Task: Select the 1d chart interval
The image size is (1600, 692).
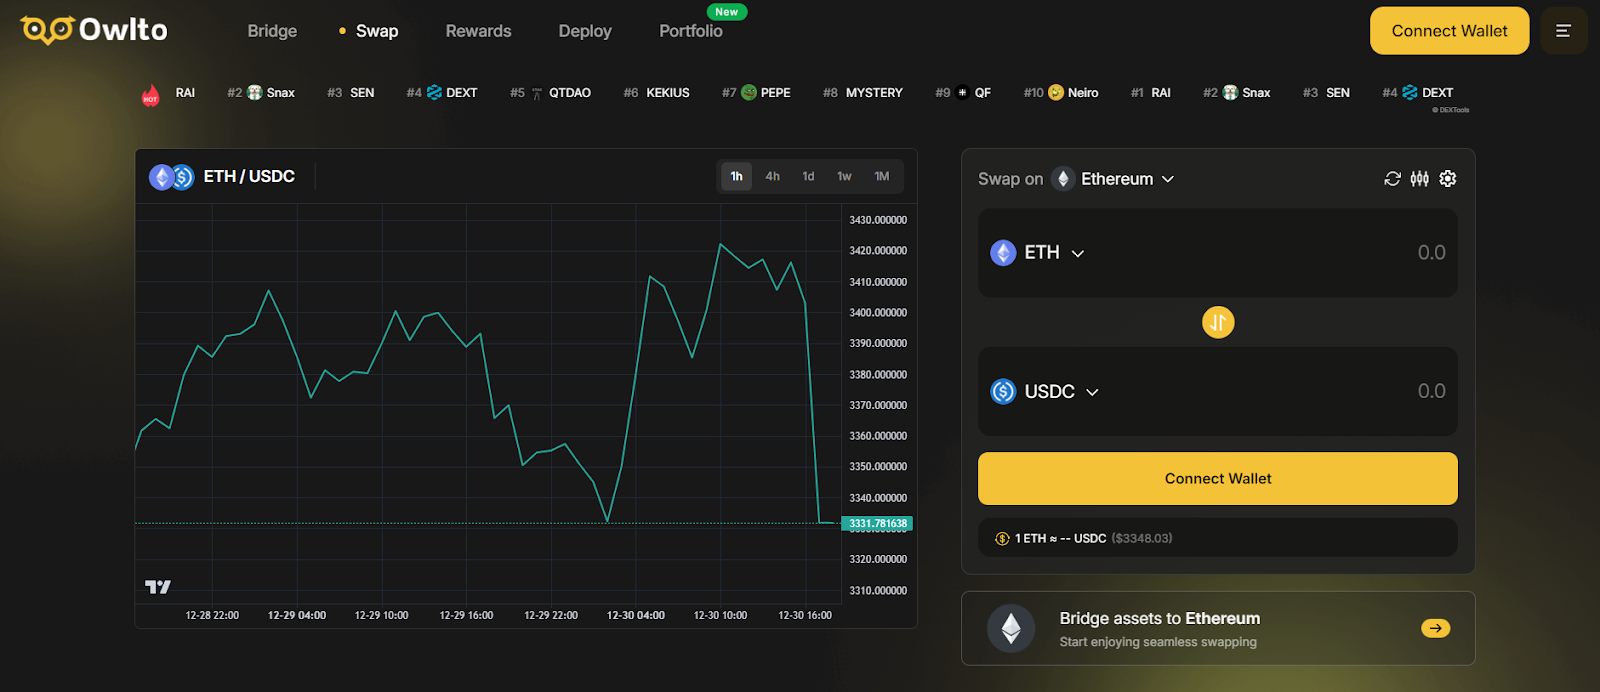Action: tap(808, 176)
